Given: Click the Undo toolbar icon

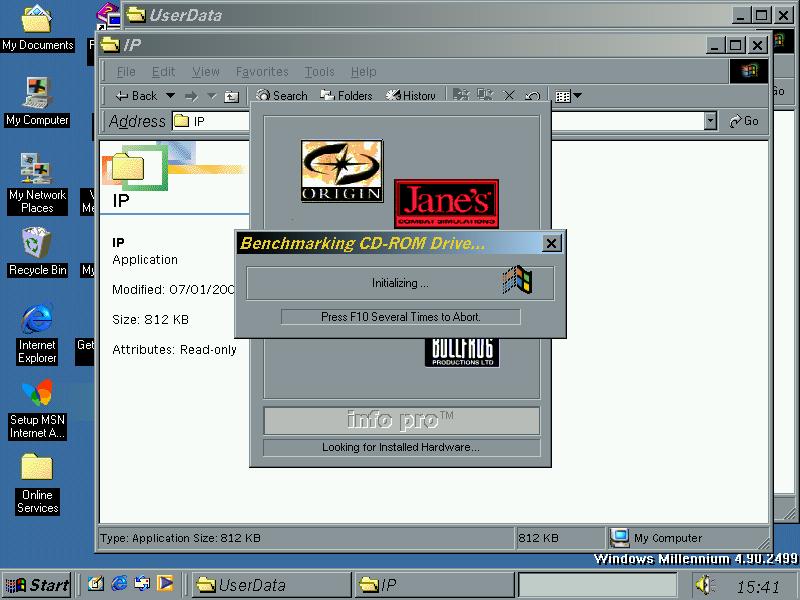Looking at the screenshot, I should (533, 96).
